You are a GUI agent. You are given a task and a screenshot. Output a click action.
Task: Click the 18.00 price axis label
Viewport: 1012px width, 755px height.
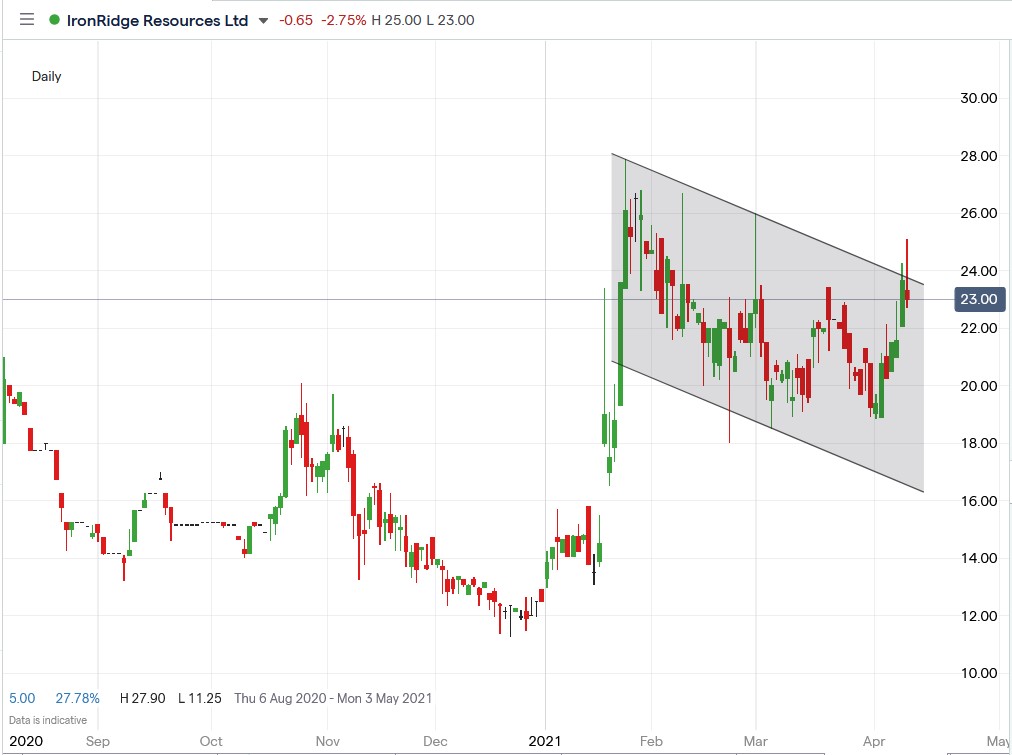(978, 443)
